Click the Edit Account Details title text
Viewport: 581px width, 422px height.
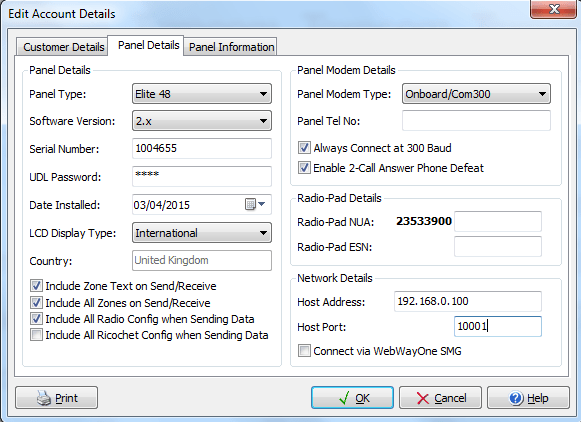click(x=62, y=14)
